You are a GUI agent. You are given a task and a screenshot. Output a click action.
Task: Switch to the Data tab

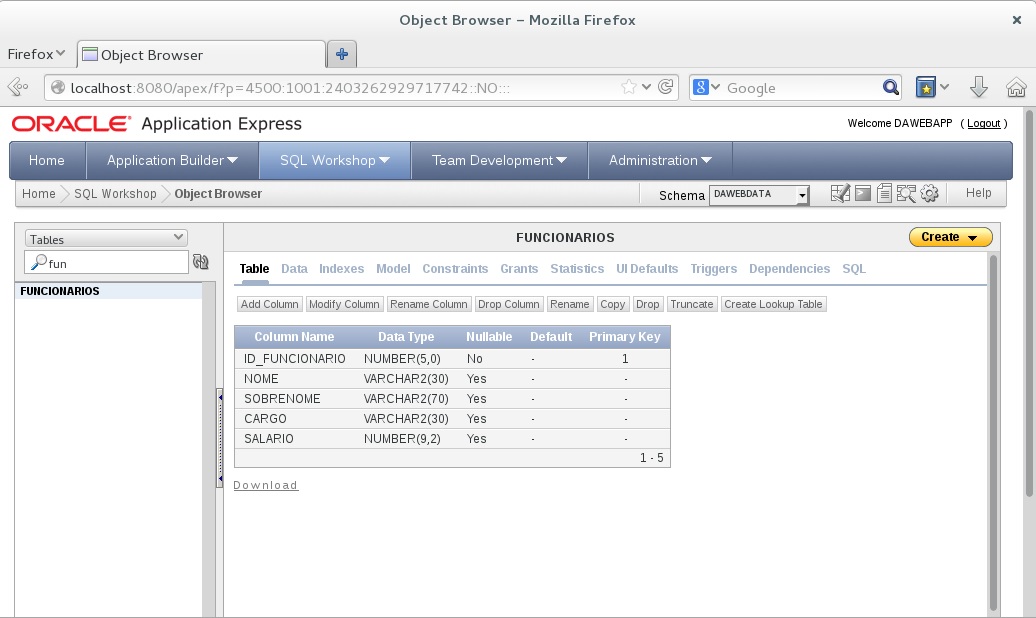tap(294, 269)
